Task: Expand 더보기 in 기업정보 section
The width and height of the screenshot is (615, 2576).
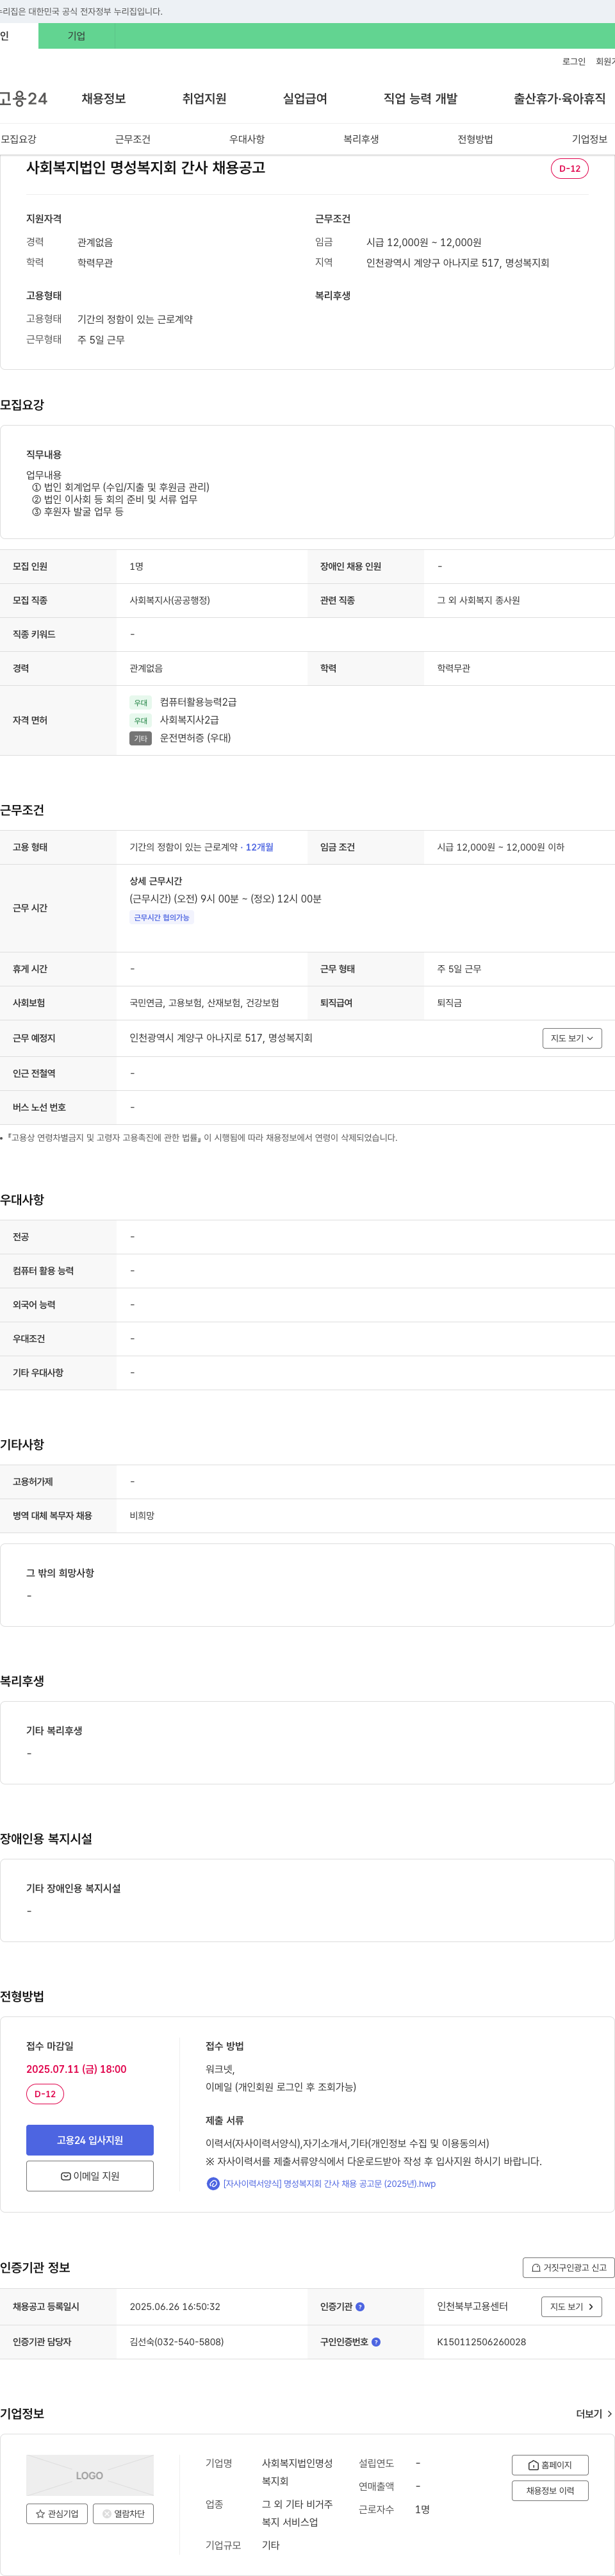Action: click(595, 2413)
